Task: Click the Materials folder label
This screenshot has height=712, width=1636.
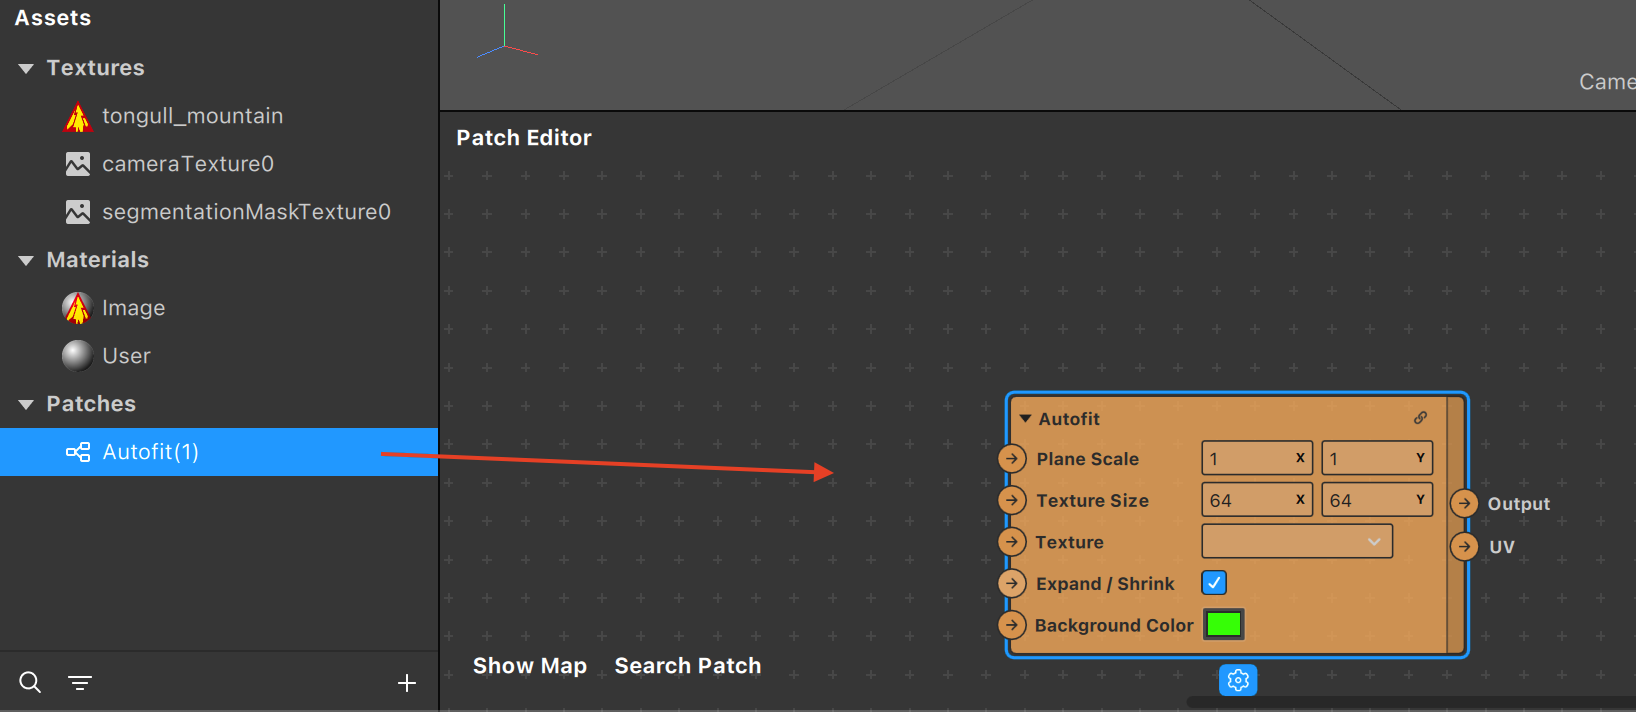Action: 97,260
